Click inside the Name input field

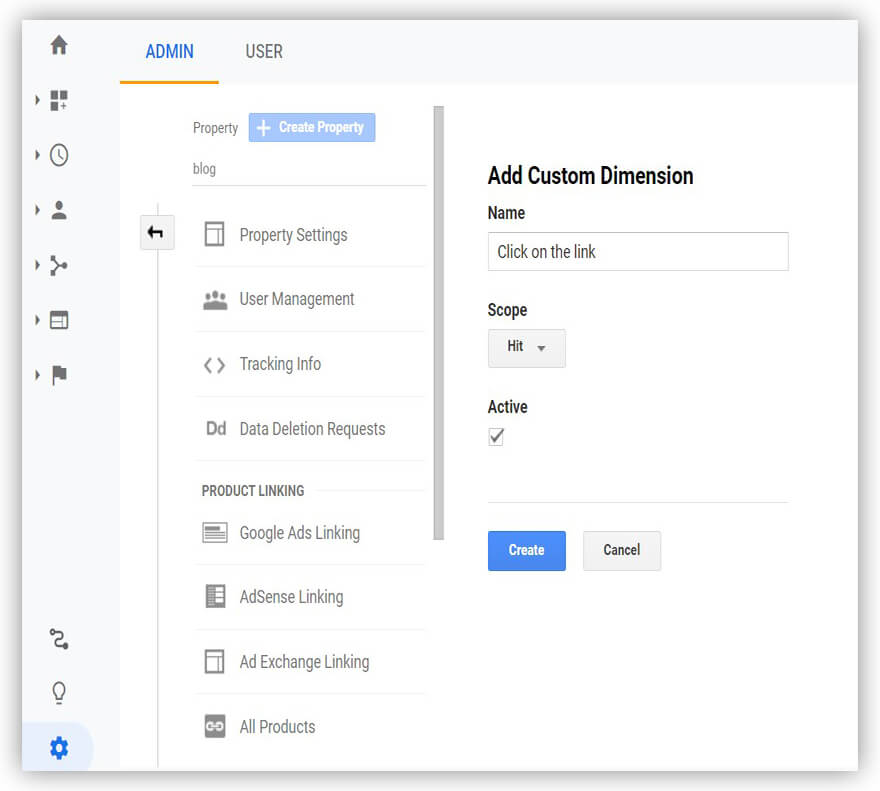pyautogui.click(x=637, y=252)
